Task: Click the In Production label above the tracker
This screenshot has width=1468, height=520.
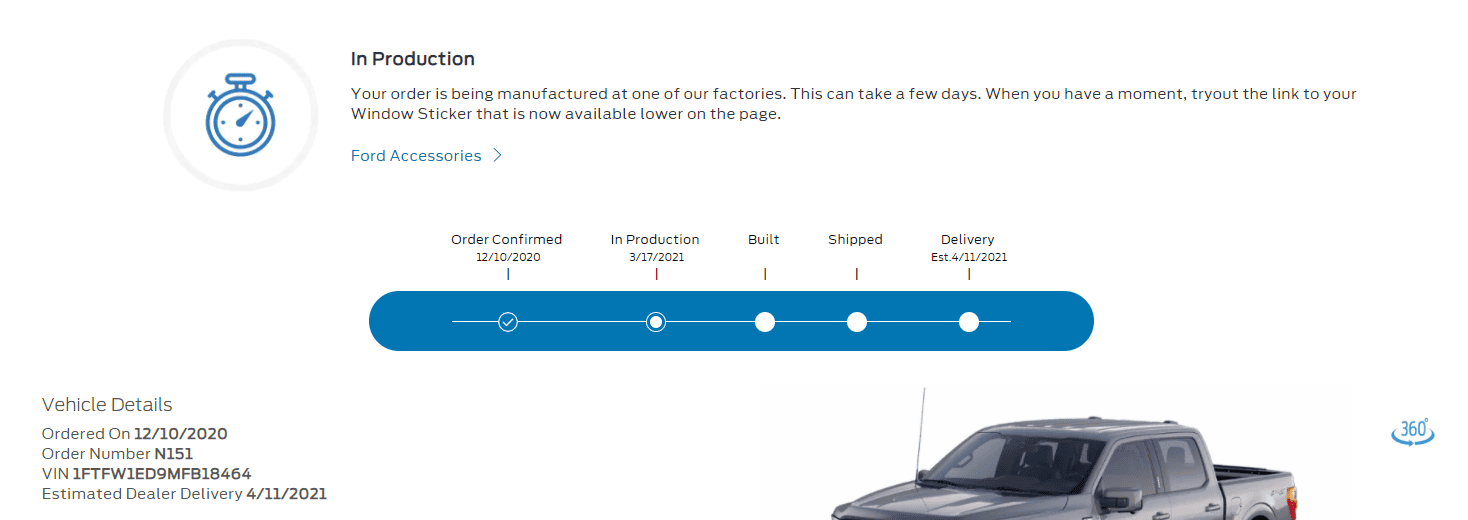Action: (655, 240)
